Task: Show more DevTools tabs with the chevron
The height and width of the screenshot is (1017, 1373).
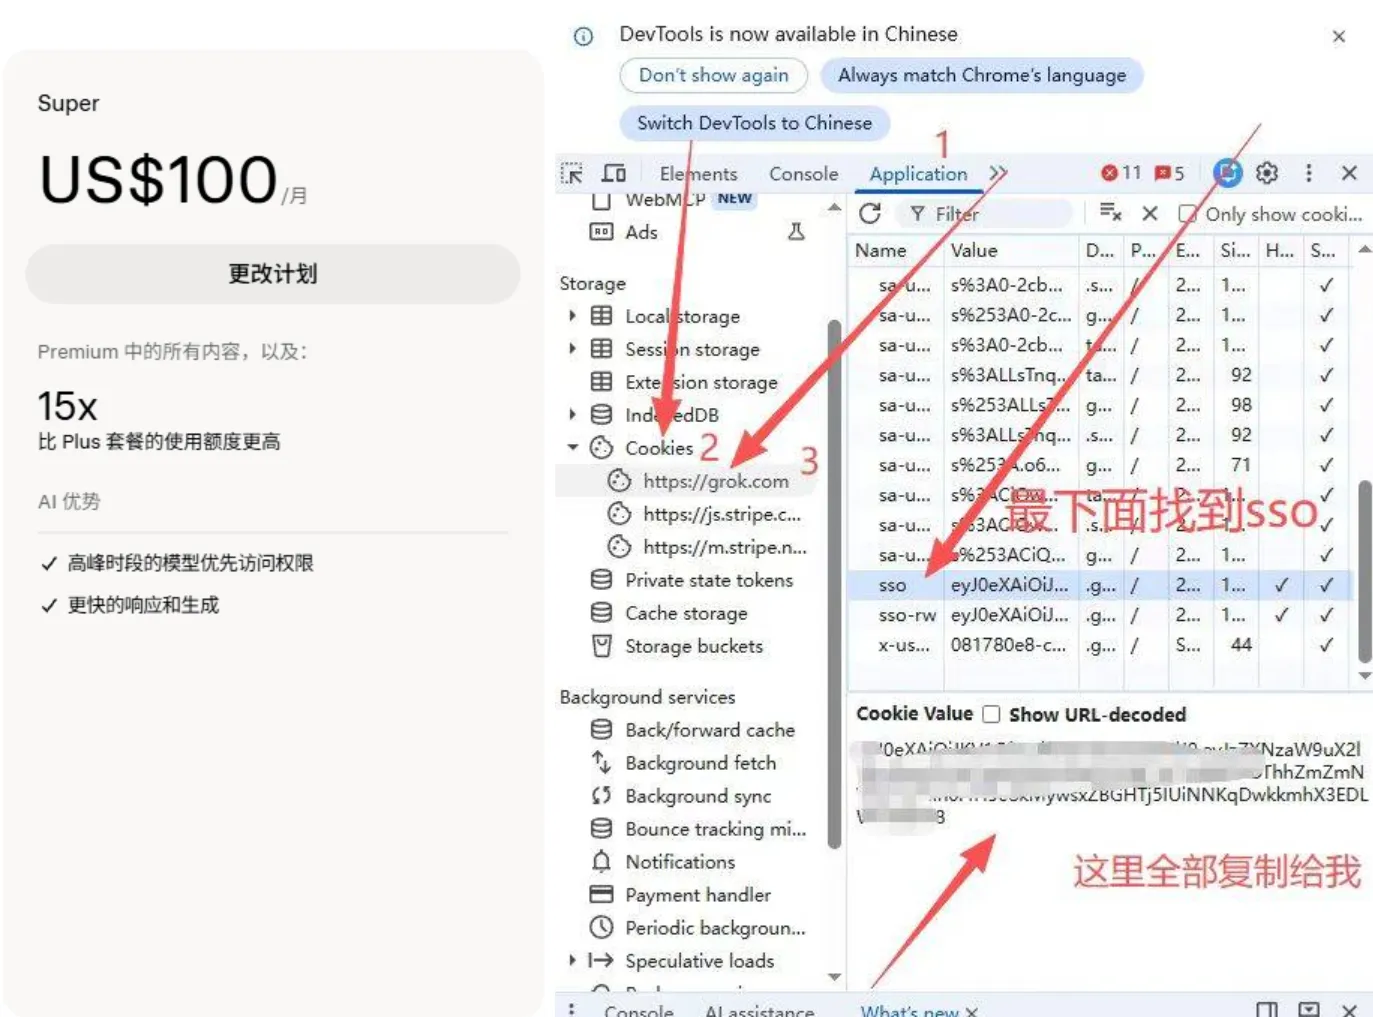Action: [997, 173]
